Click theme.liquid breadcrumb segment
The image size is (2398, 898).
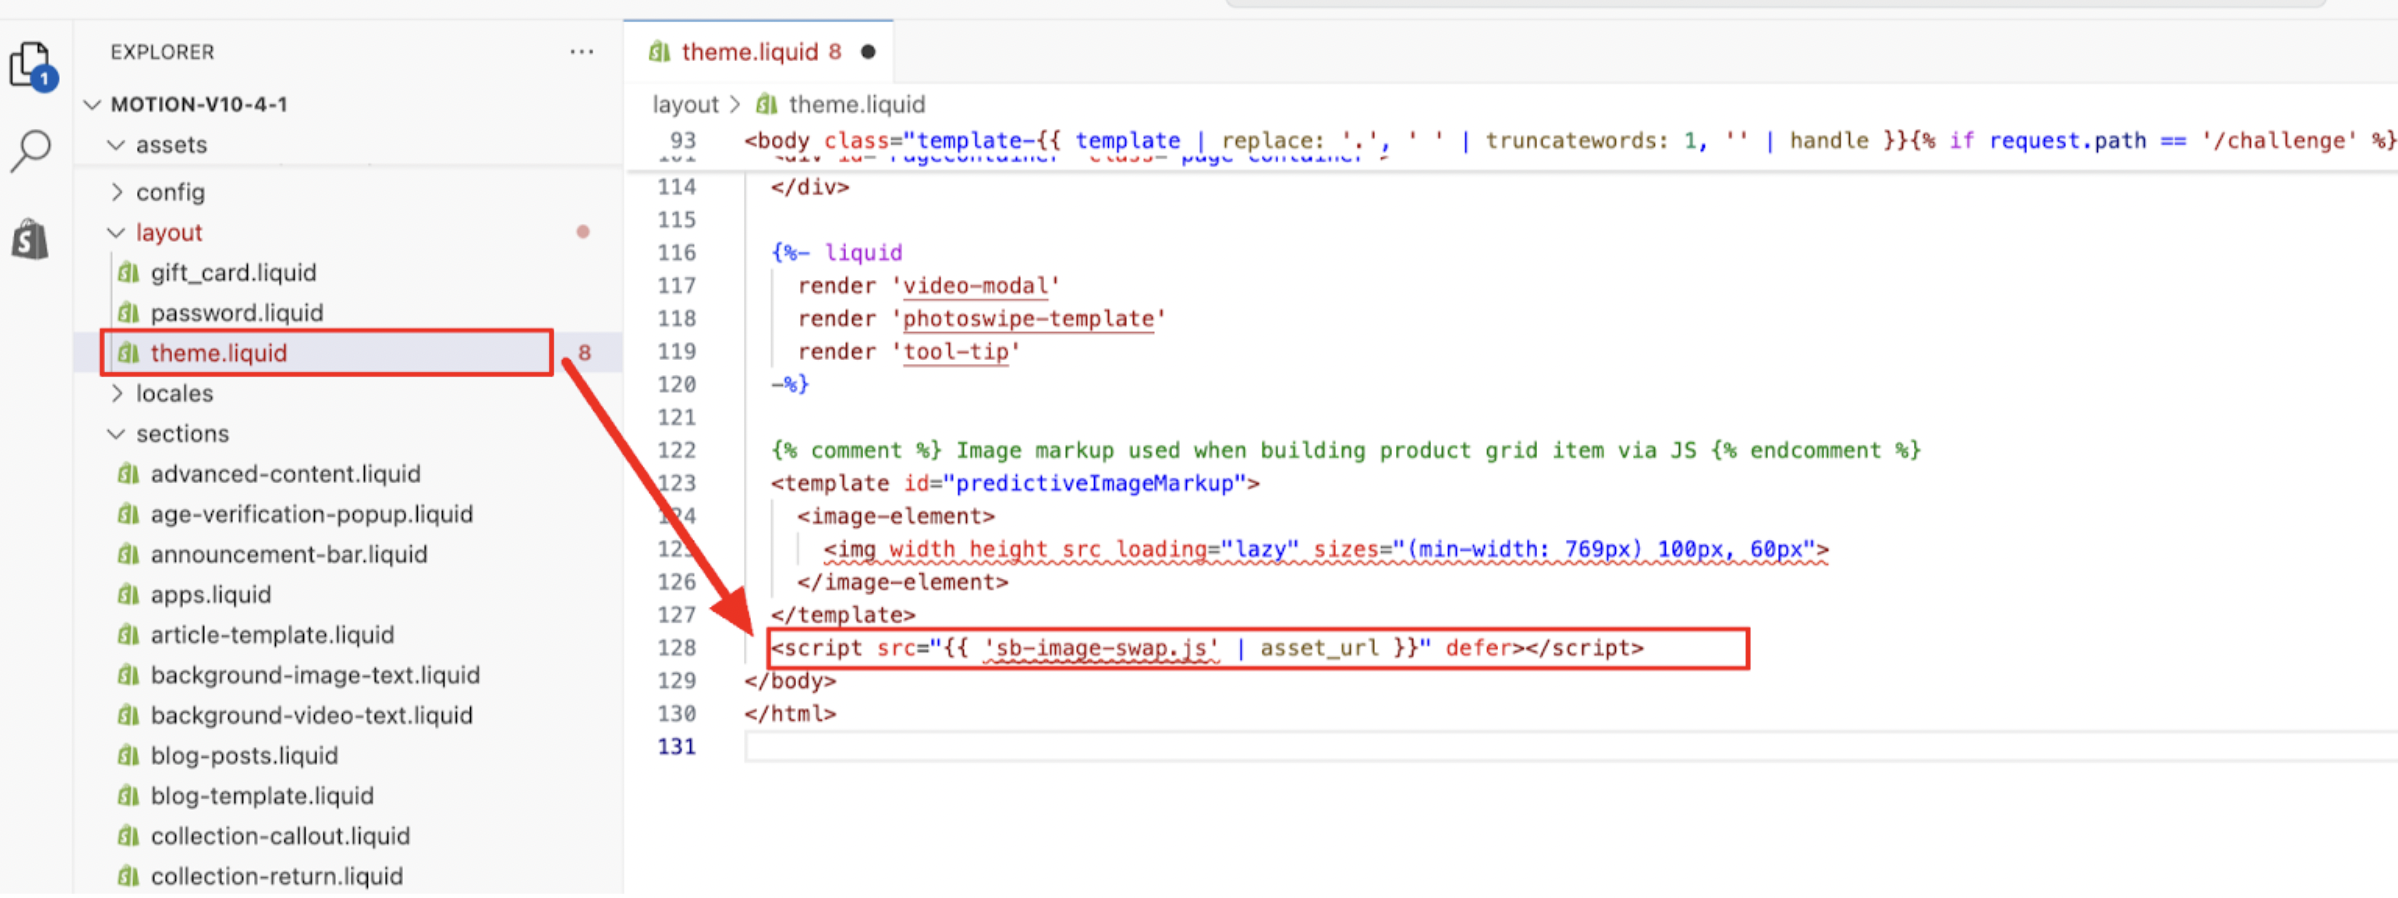[857, 104]
